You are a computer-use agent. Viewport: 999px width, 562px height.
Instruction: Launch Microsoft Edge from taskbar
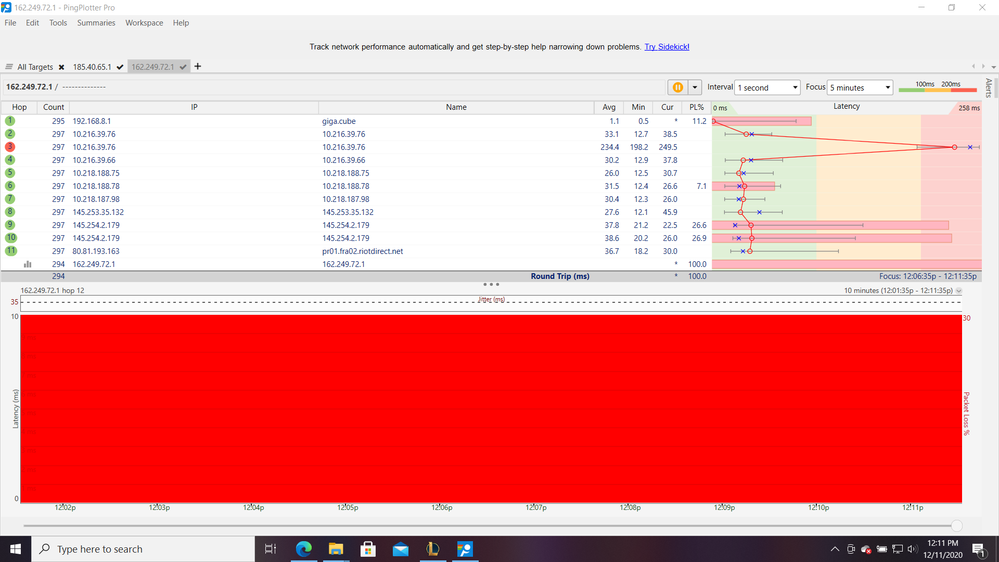point(304,549)
